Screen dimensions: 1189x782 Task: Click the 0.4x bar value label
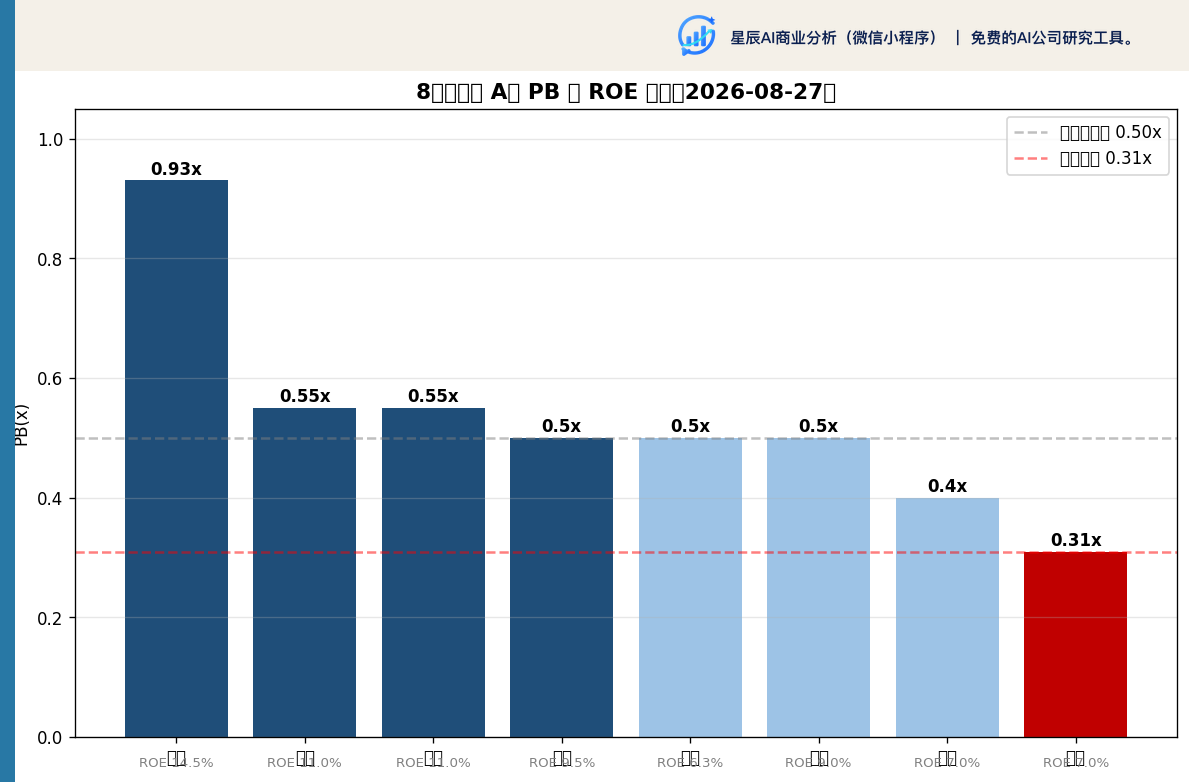[x=947, y=486]
